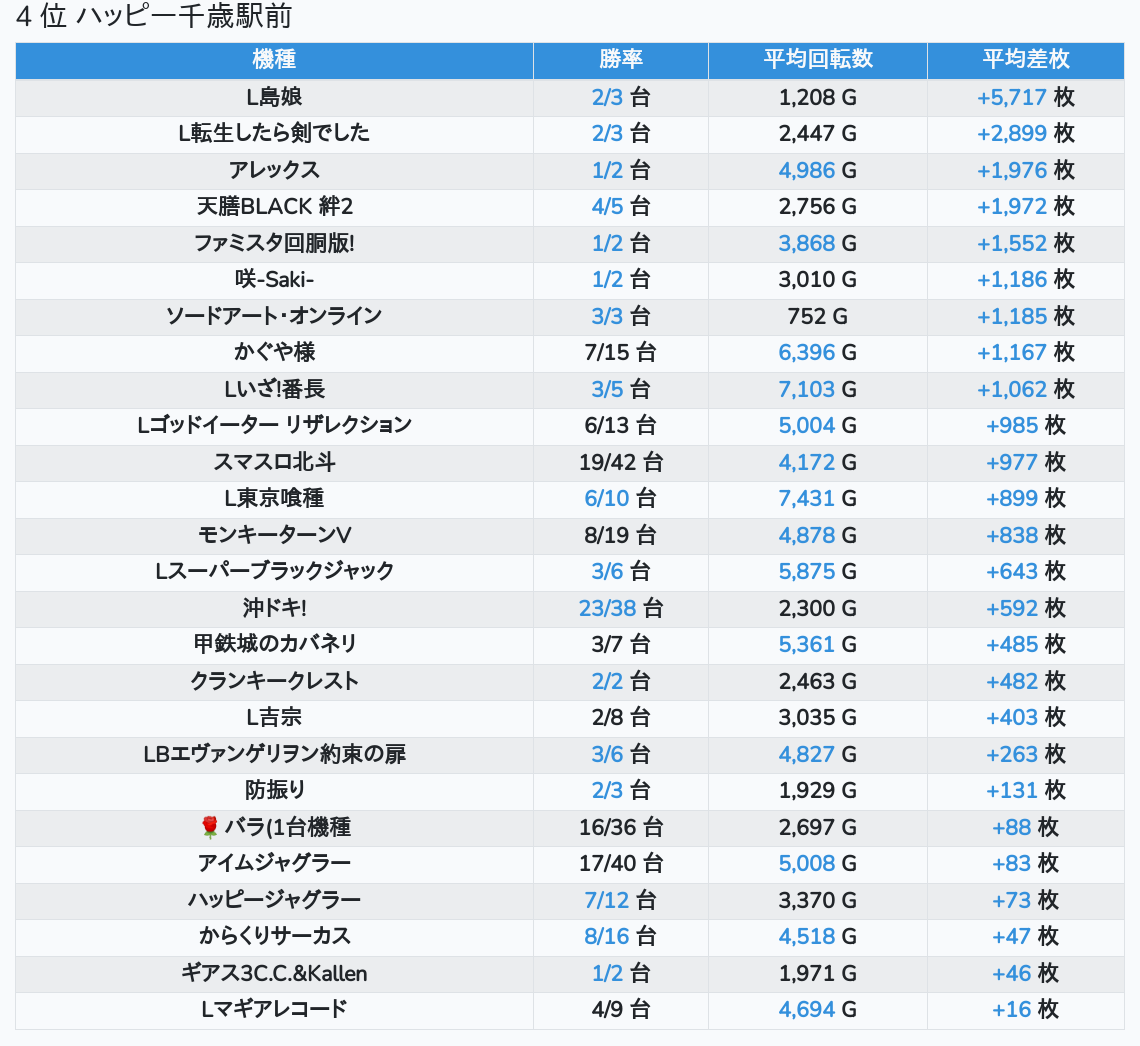Select スマスロ北斗 machine name
The image size is (1140, 1046).
pyautogui.click(x=274, y=462)
